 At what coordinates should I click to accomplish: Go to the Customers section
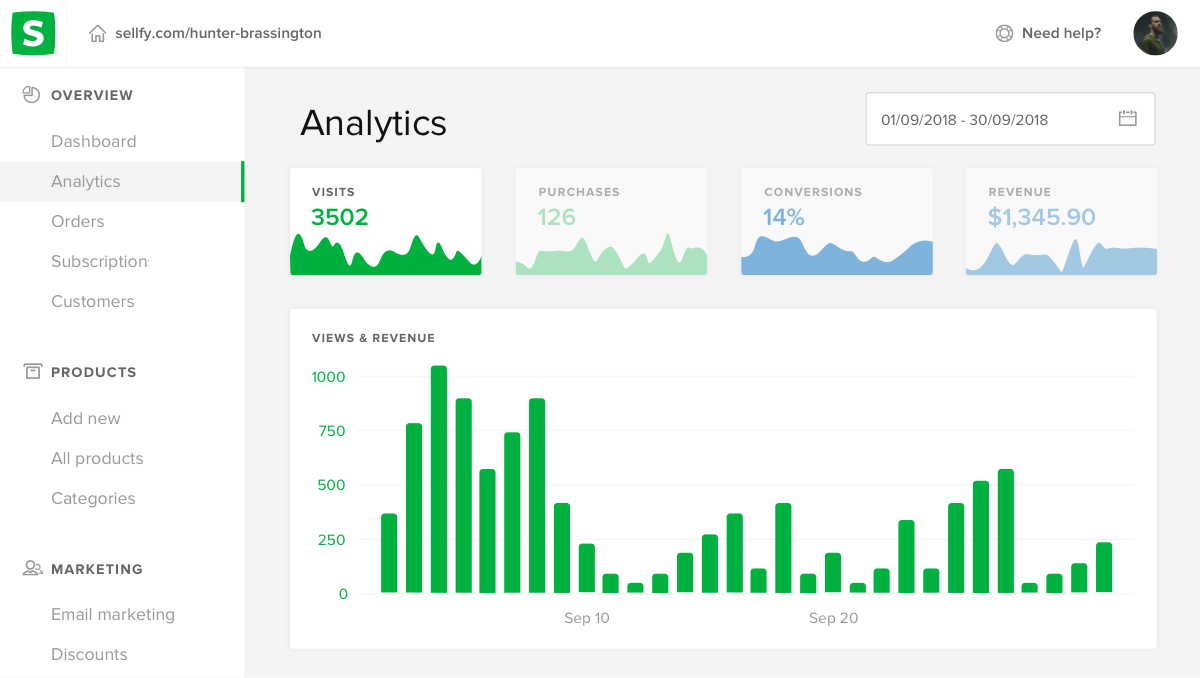(x=93, y=301)
